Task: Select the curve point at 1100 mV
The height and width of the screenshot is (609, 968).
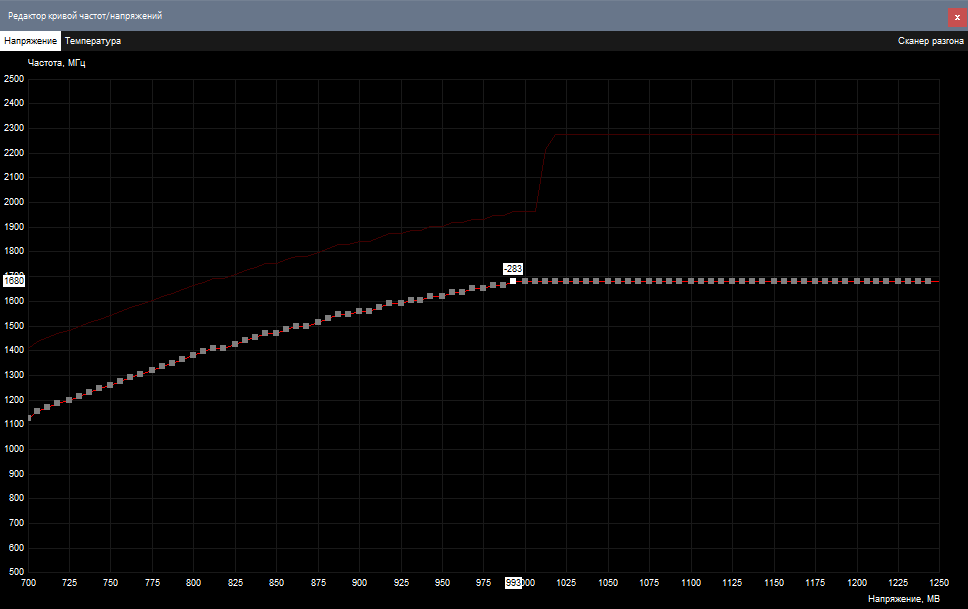Action: 691,281
